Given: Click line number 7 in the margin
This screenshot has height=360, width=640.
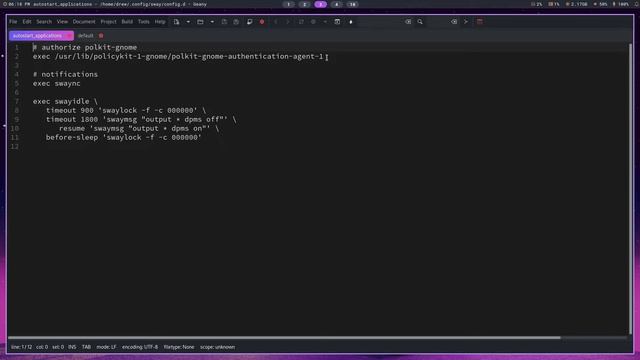Looking at the screenshot, I should click(x=17, y=101).
